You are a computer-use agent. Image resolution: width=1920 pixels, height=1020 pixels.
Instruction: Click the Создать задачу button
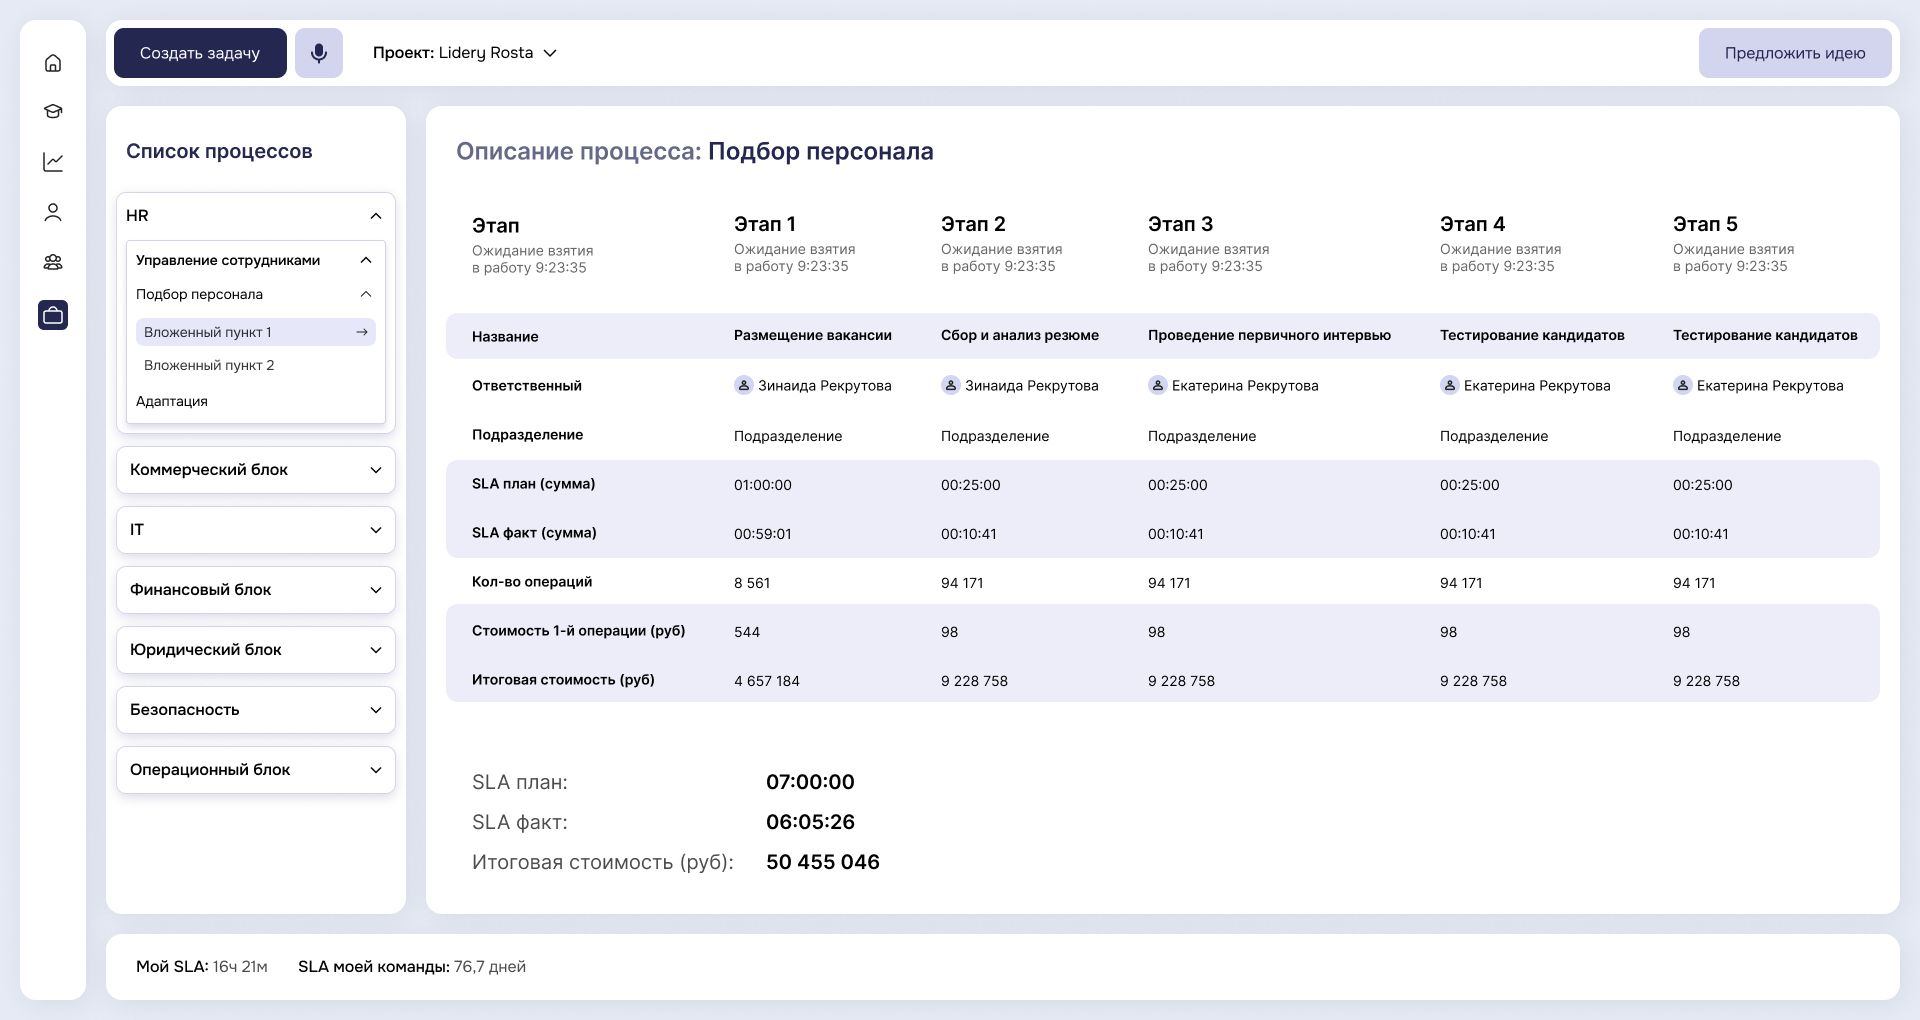click(200, 53)
